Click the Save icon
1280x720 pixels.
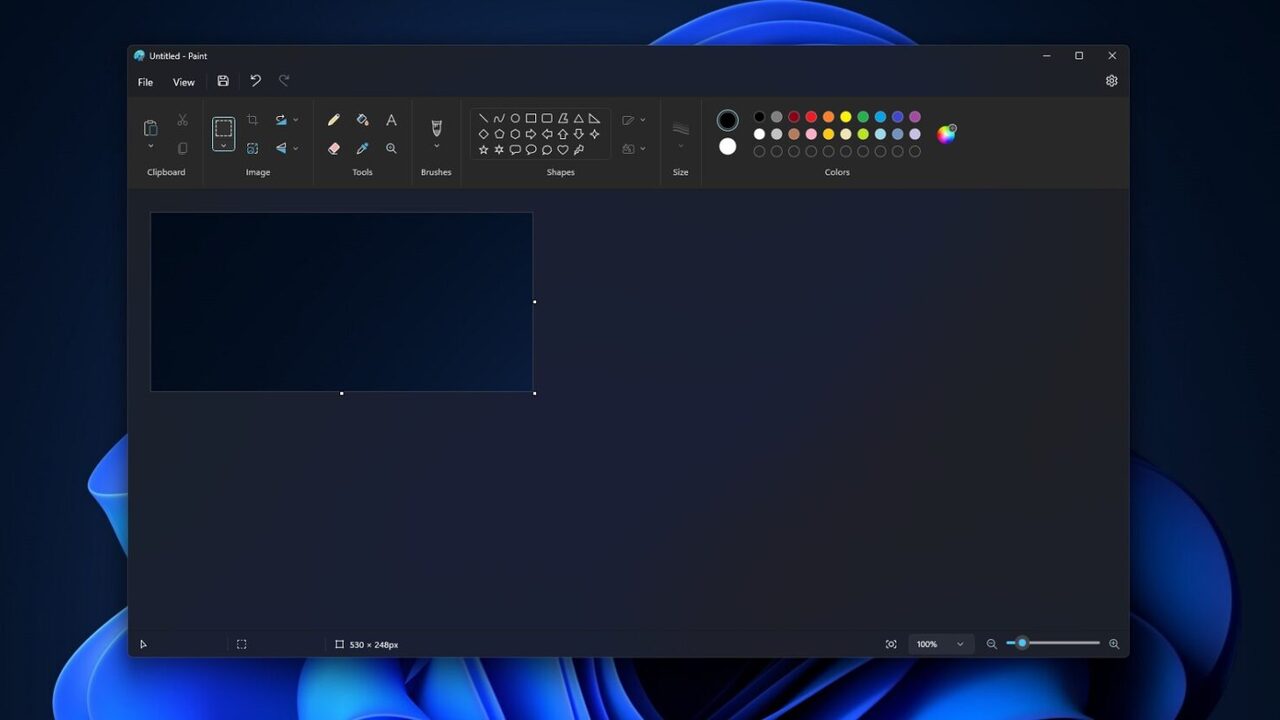point(223,81)
